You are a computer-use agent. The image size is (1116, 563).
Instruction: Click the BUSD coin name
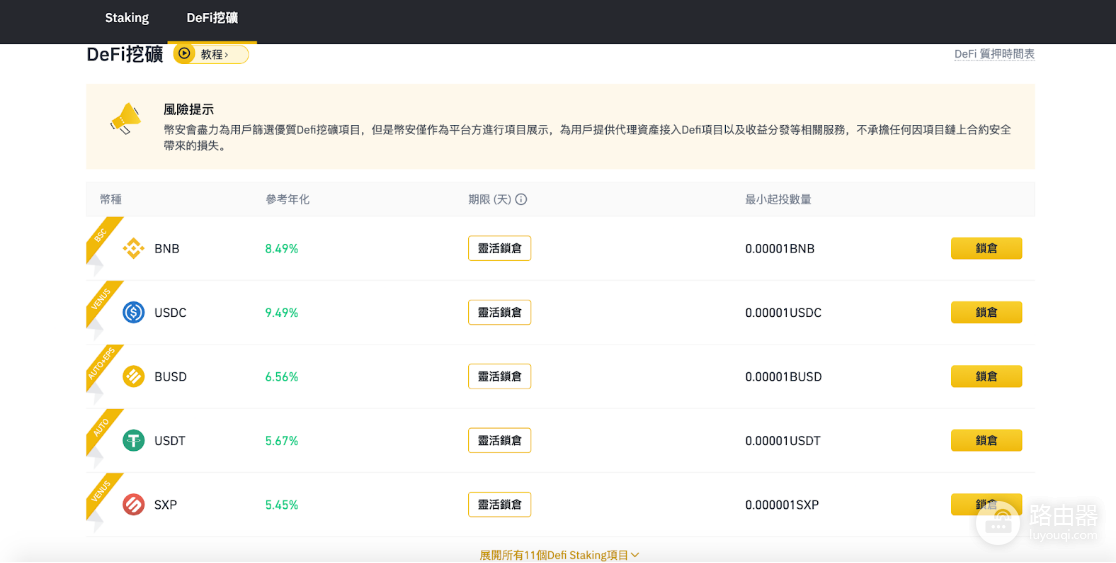(170, 377)
